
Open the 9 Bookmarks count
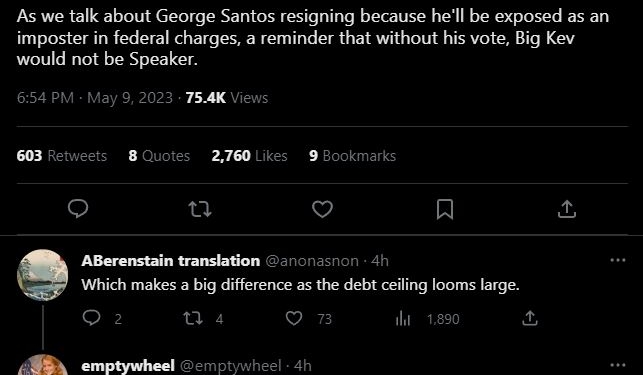353,156
